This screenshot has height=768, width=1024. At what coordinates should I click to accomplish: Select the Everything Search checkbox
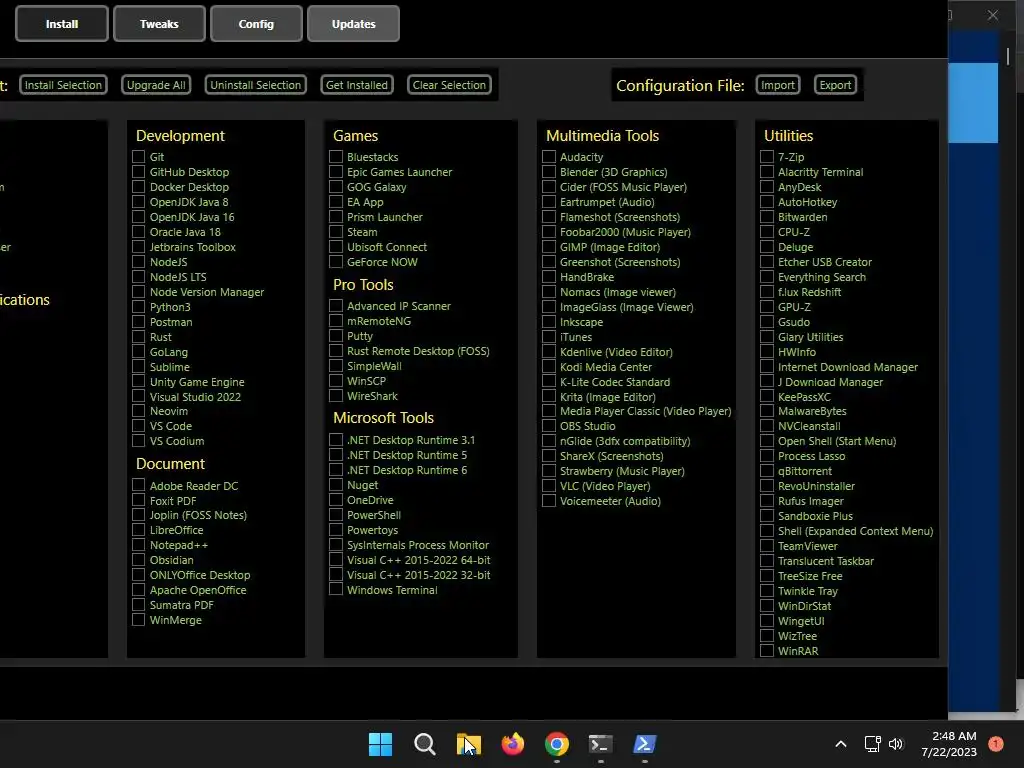[767, 277]
